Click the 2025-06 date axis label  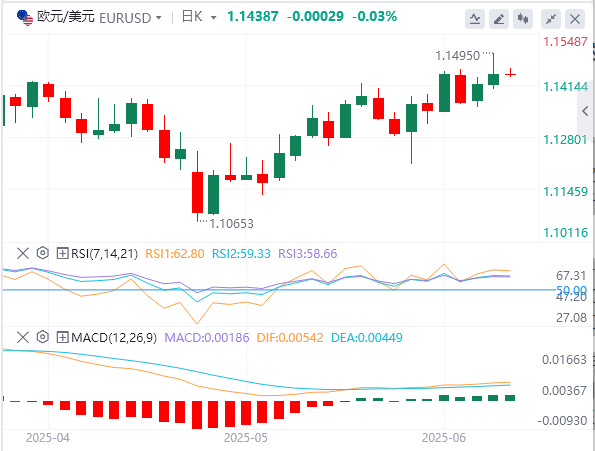pyautogui.click(x=444, y=438)
